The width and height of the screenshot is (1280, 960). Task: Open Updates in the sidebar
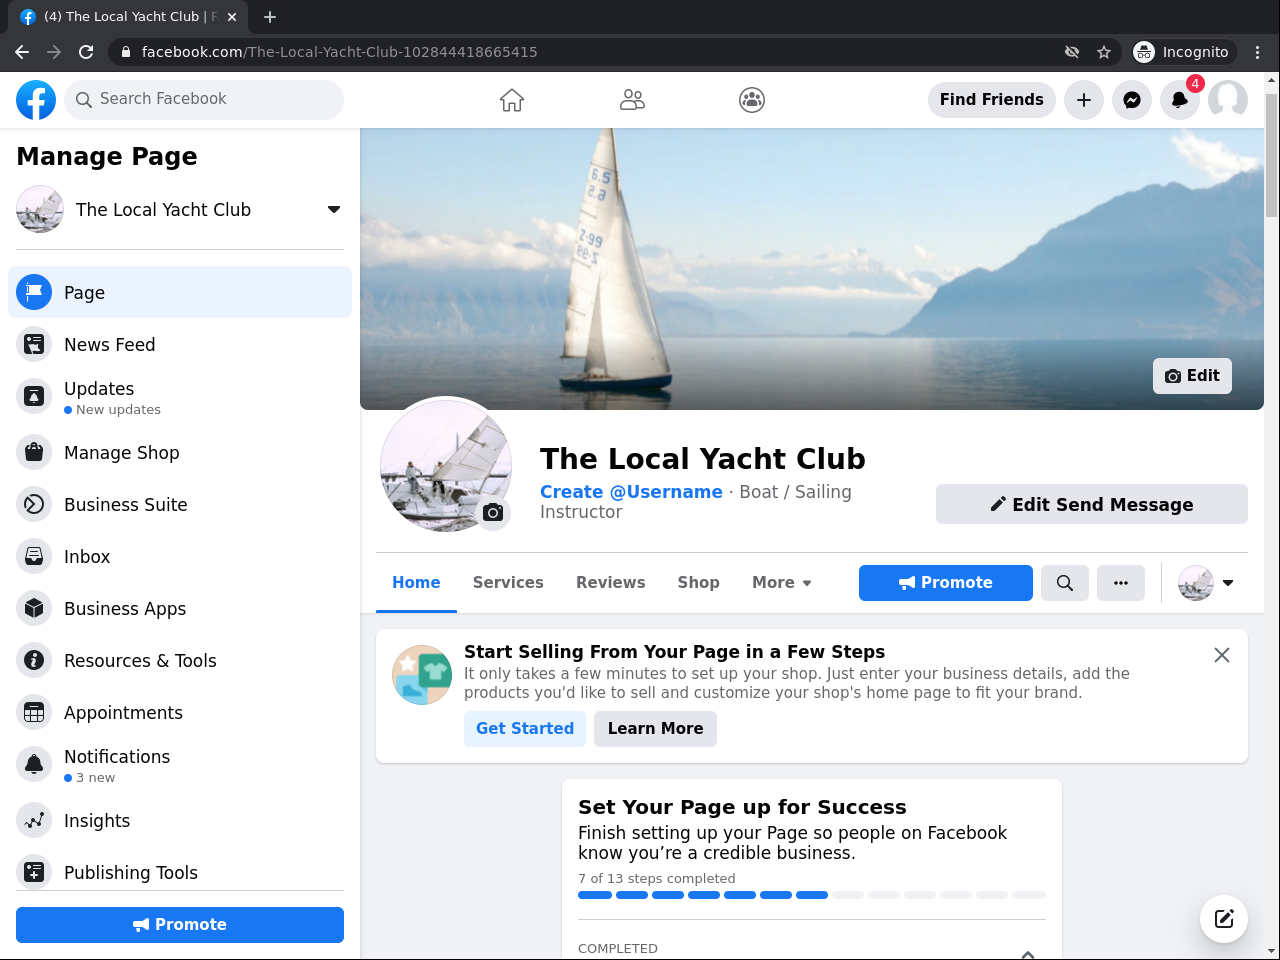(x=180, y=397)
